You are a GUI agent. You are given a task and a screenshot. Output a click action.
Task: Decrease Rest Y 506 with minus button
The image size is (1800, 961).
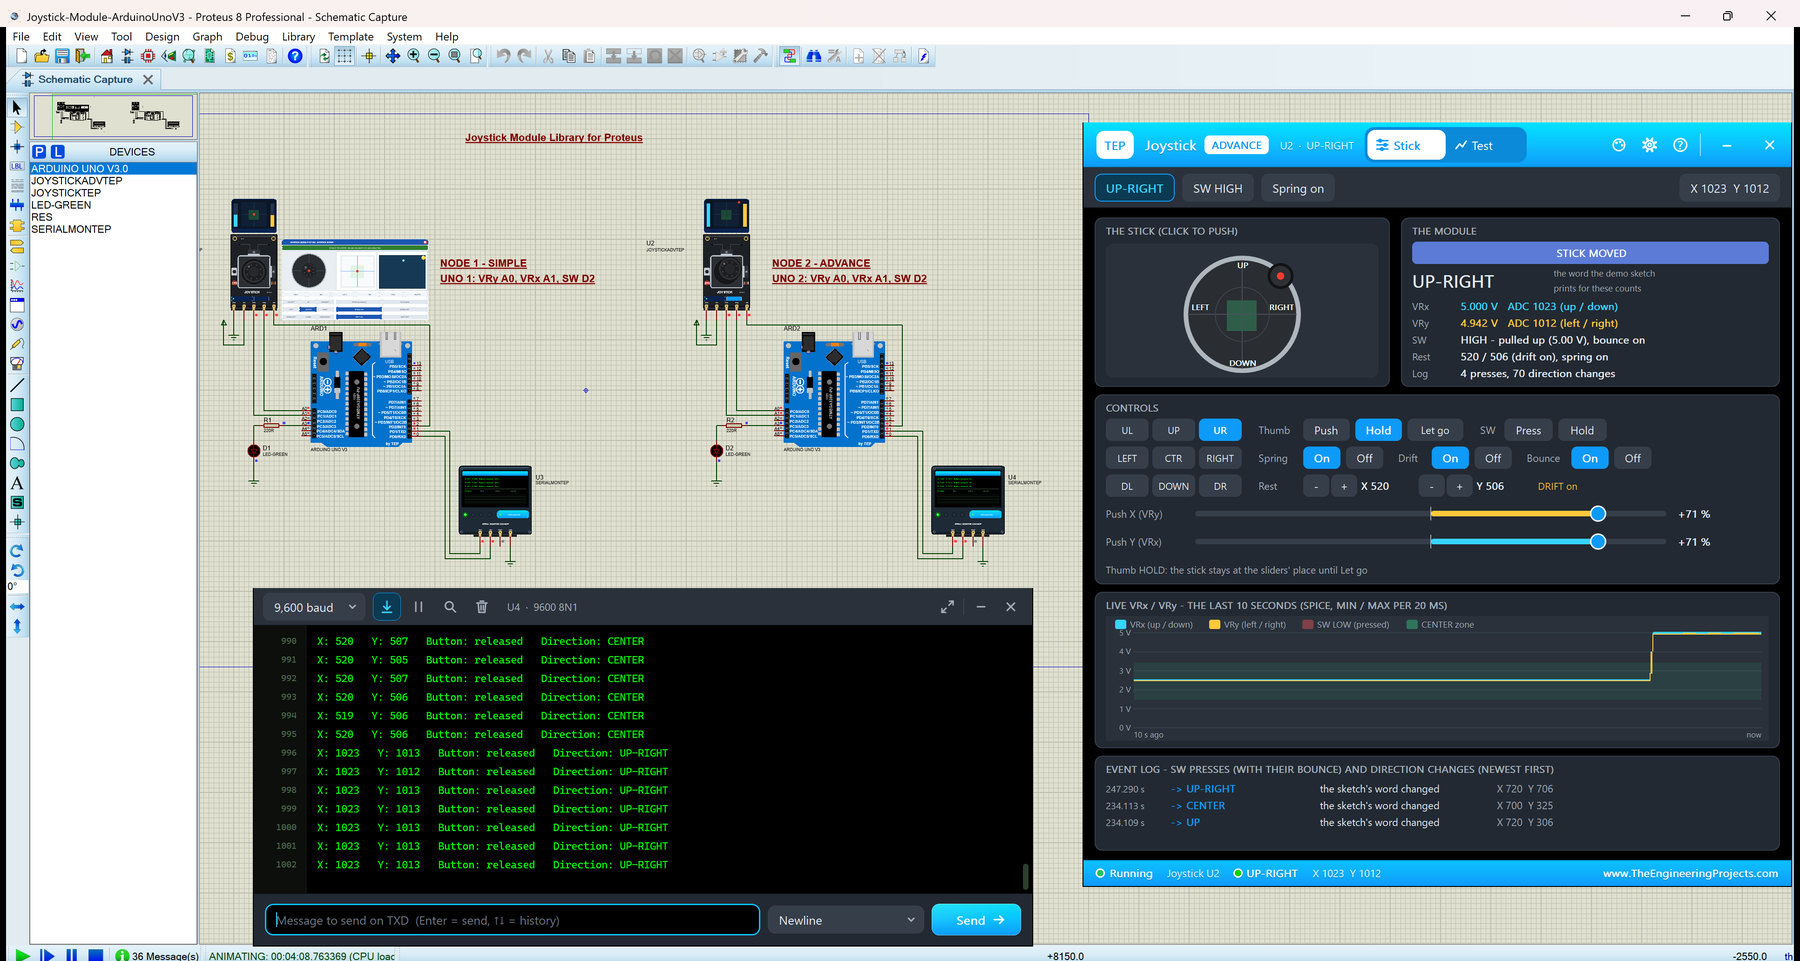[x=1432, y=486]
